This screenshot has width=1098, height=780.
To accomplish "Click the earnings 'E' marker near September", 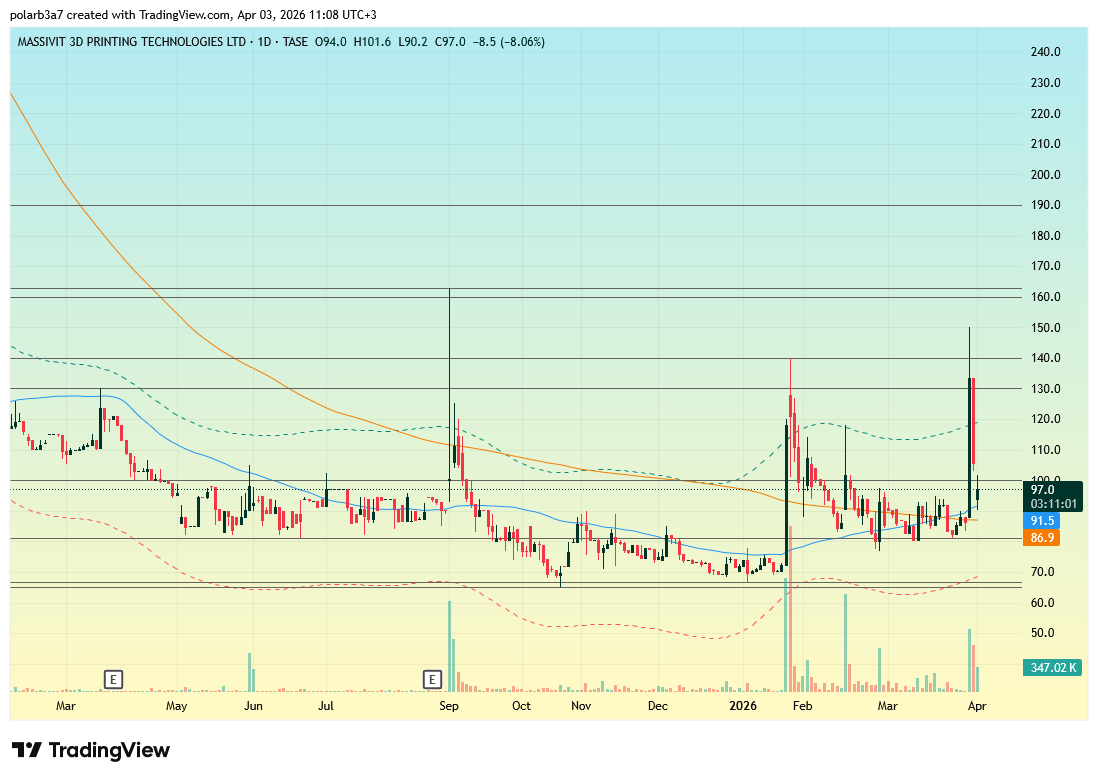I will tap(432, 678).
